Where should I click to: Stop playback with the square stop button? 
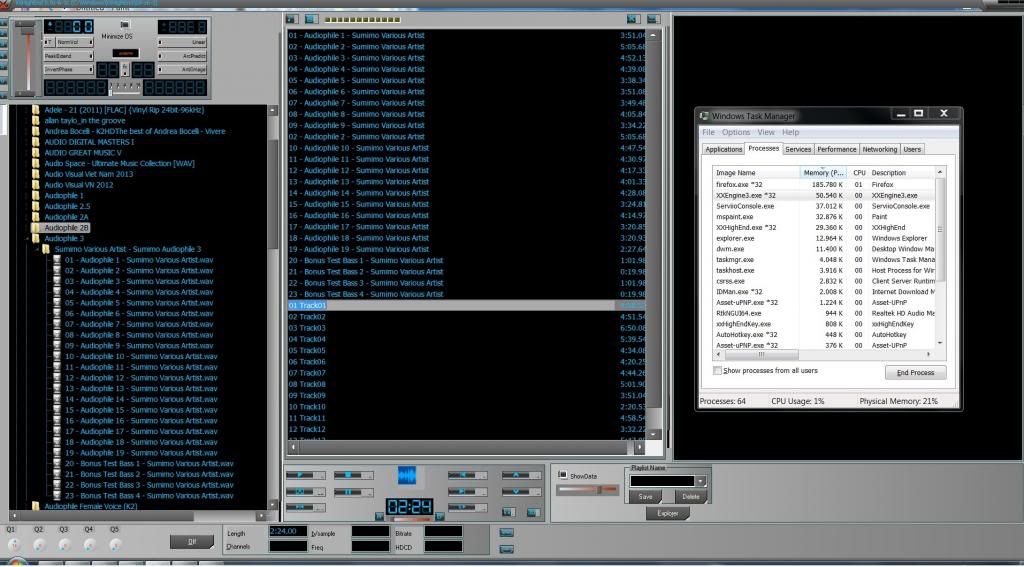pyautogui.click(x=354, y=475)
